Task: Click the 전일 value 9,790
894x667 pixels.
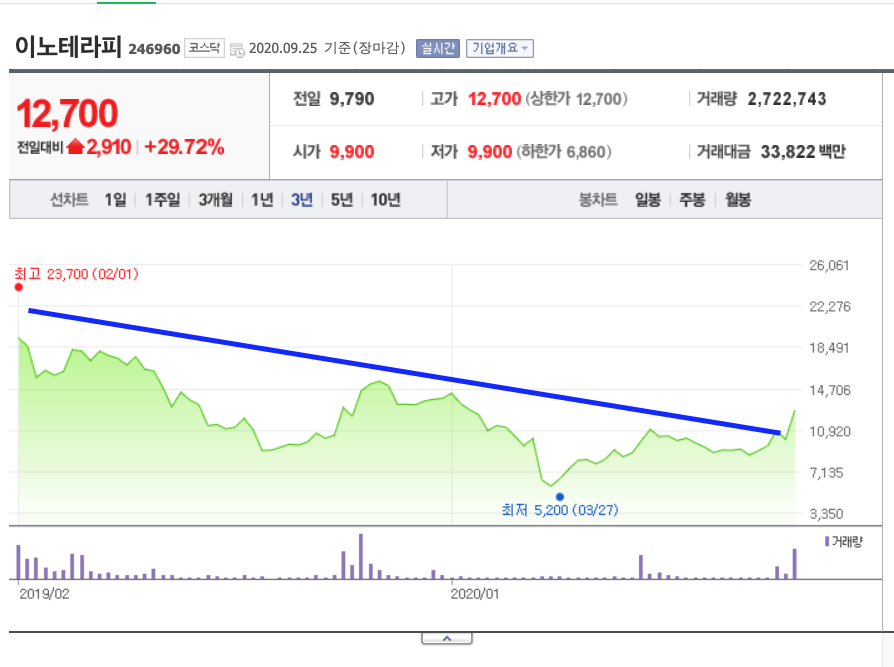Action: tap(352, 99)
